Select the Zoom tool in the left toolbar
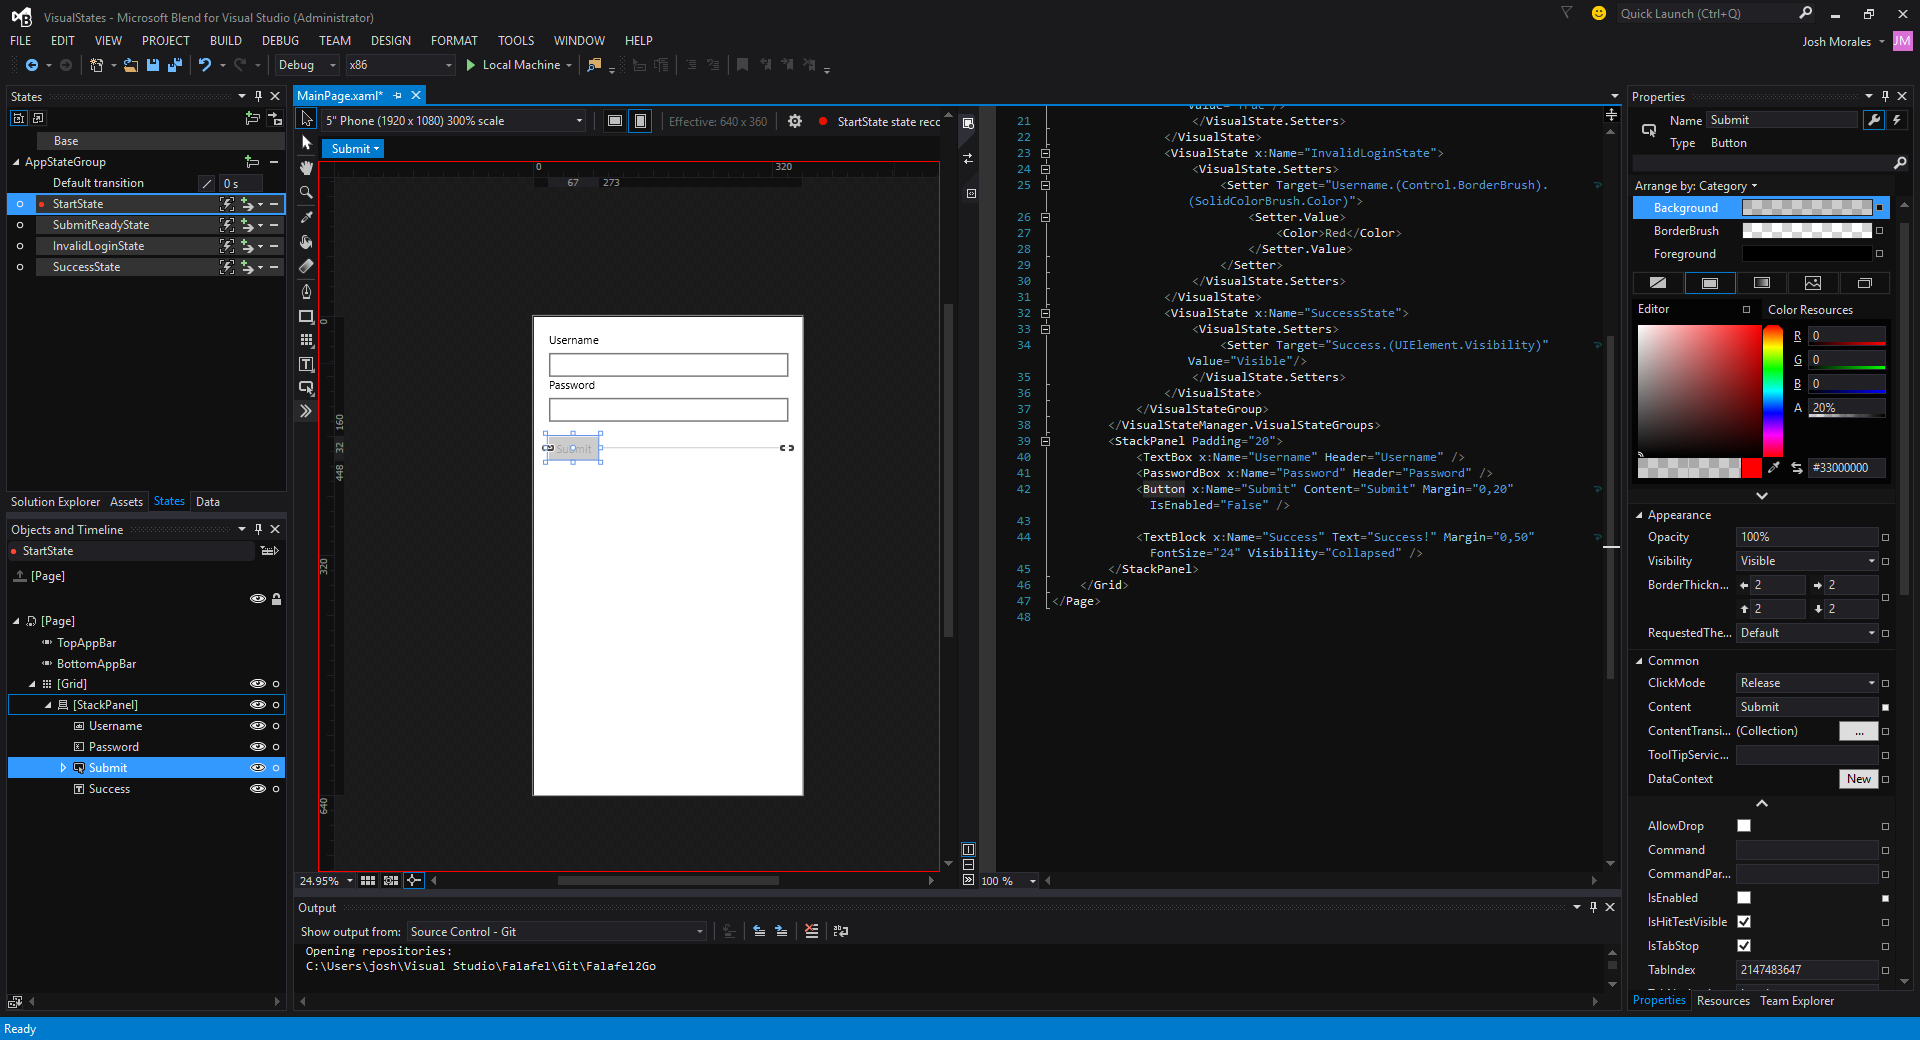 [x=306, y=193]
